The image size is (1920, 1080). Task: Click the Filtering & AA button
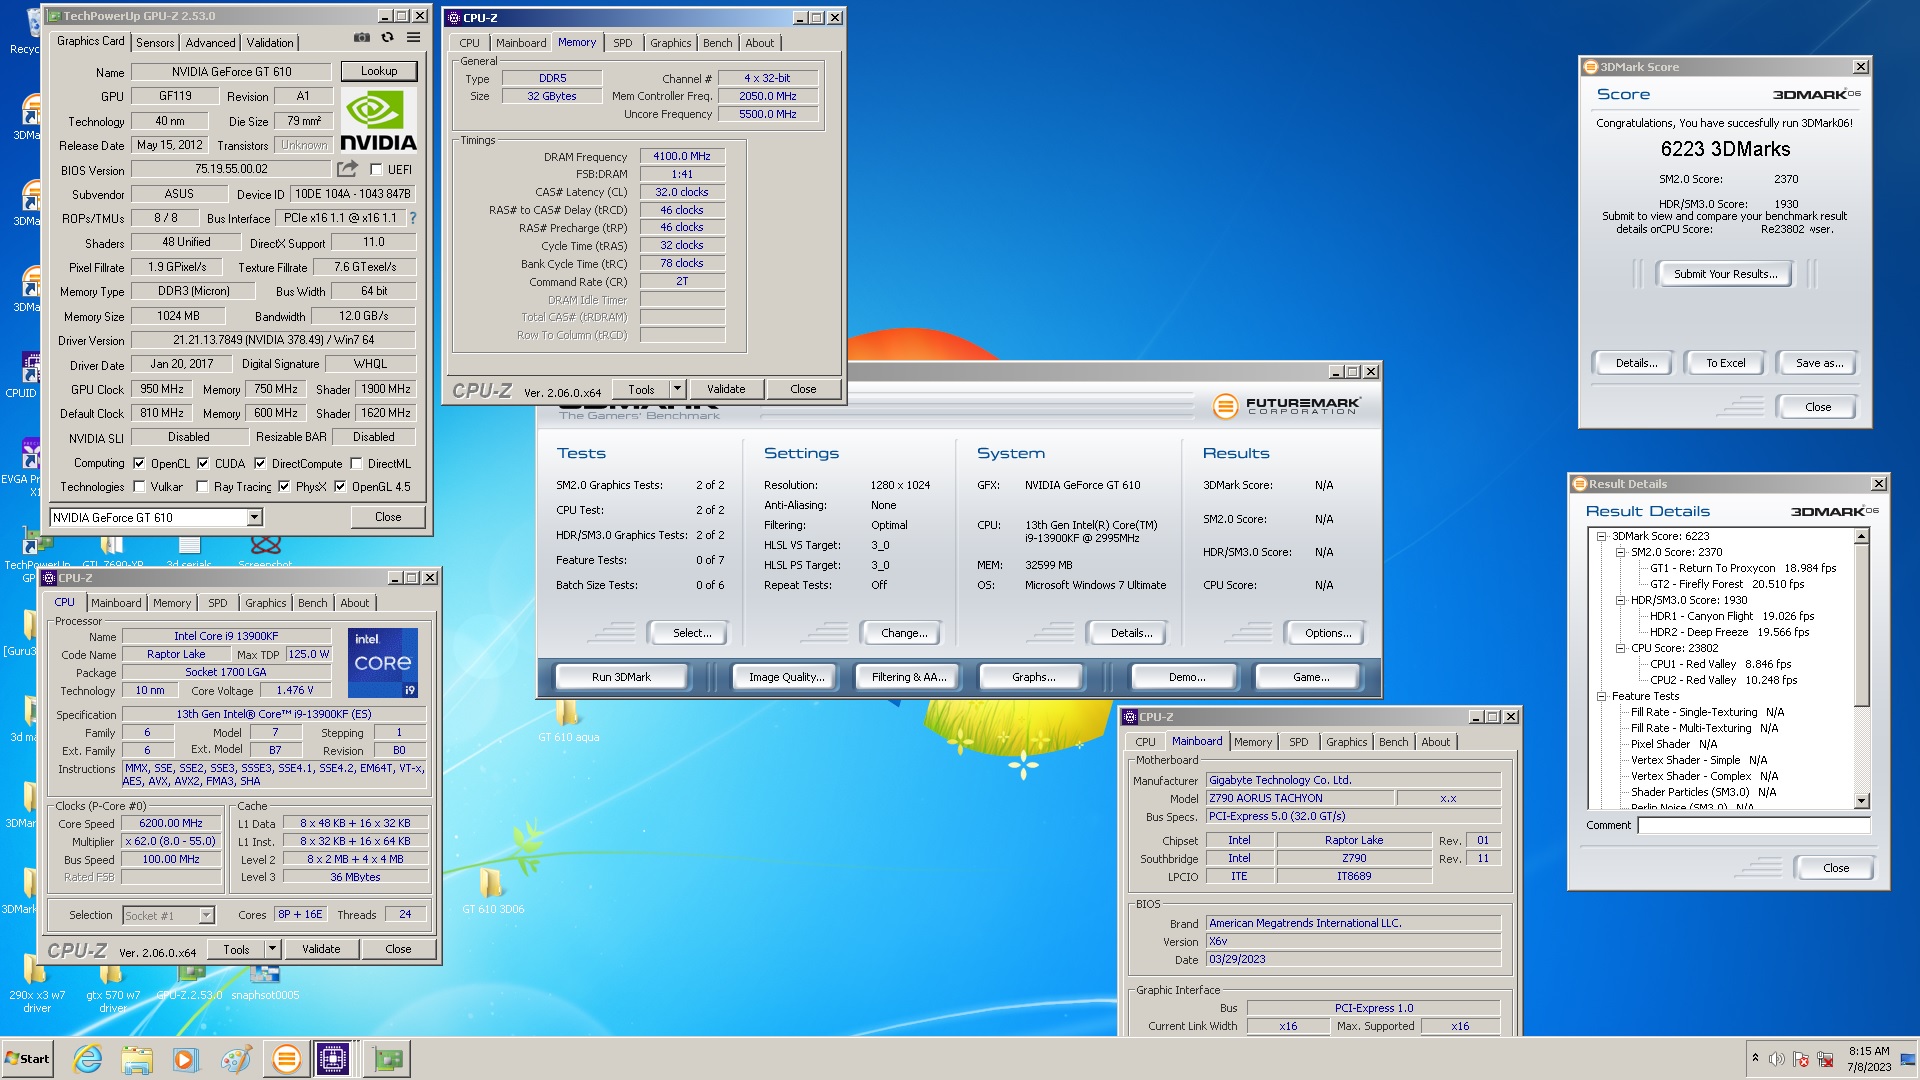point(908,677)
